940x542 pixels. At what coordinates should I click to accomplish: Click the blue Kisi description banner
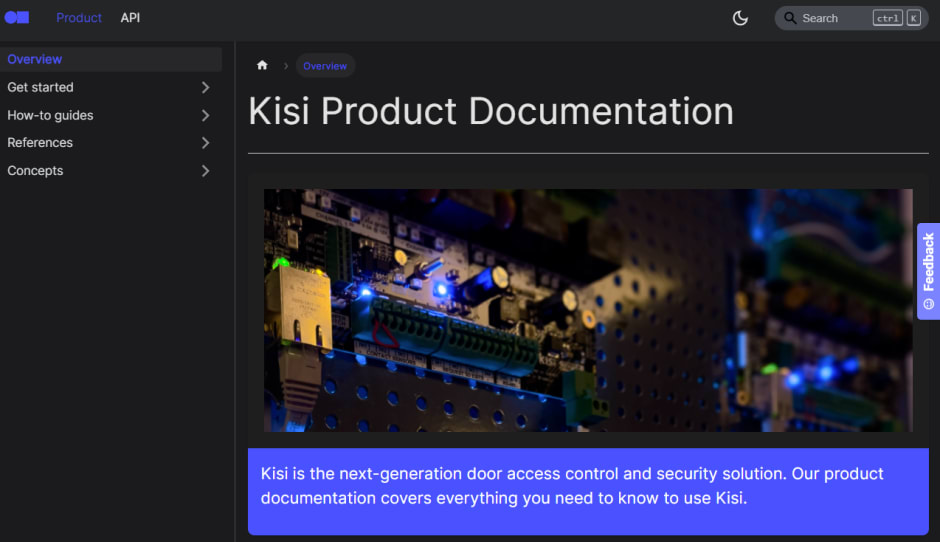(x=588, y=491)
